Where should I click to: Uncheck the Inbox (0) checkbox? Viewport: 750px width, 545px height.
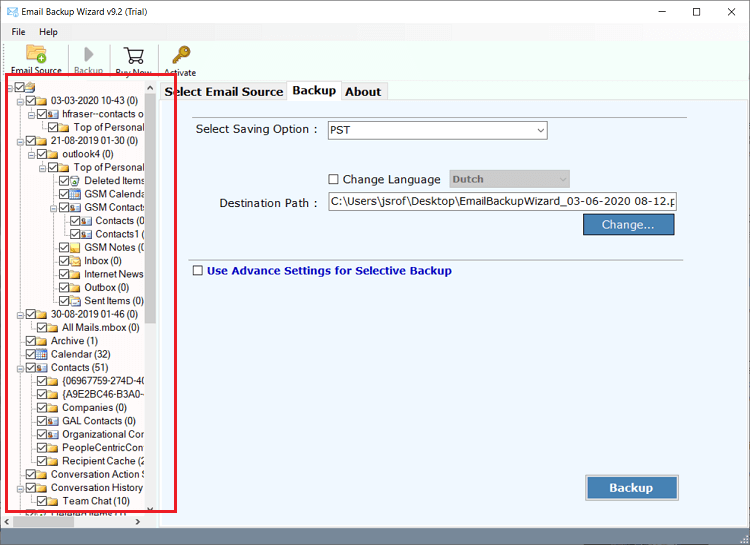point(64,261)
